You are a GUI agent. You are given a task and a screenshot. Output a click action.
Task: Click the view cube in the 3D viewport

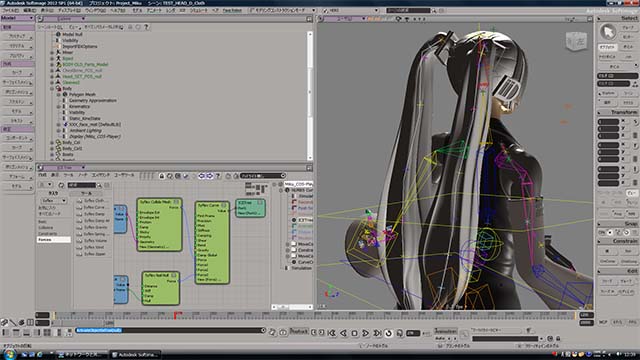(x=576, y=42)
